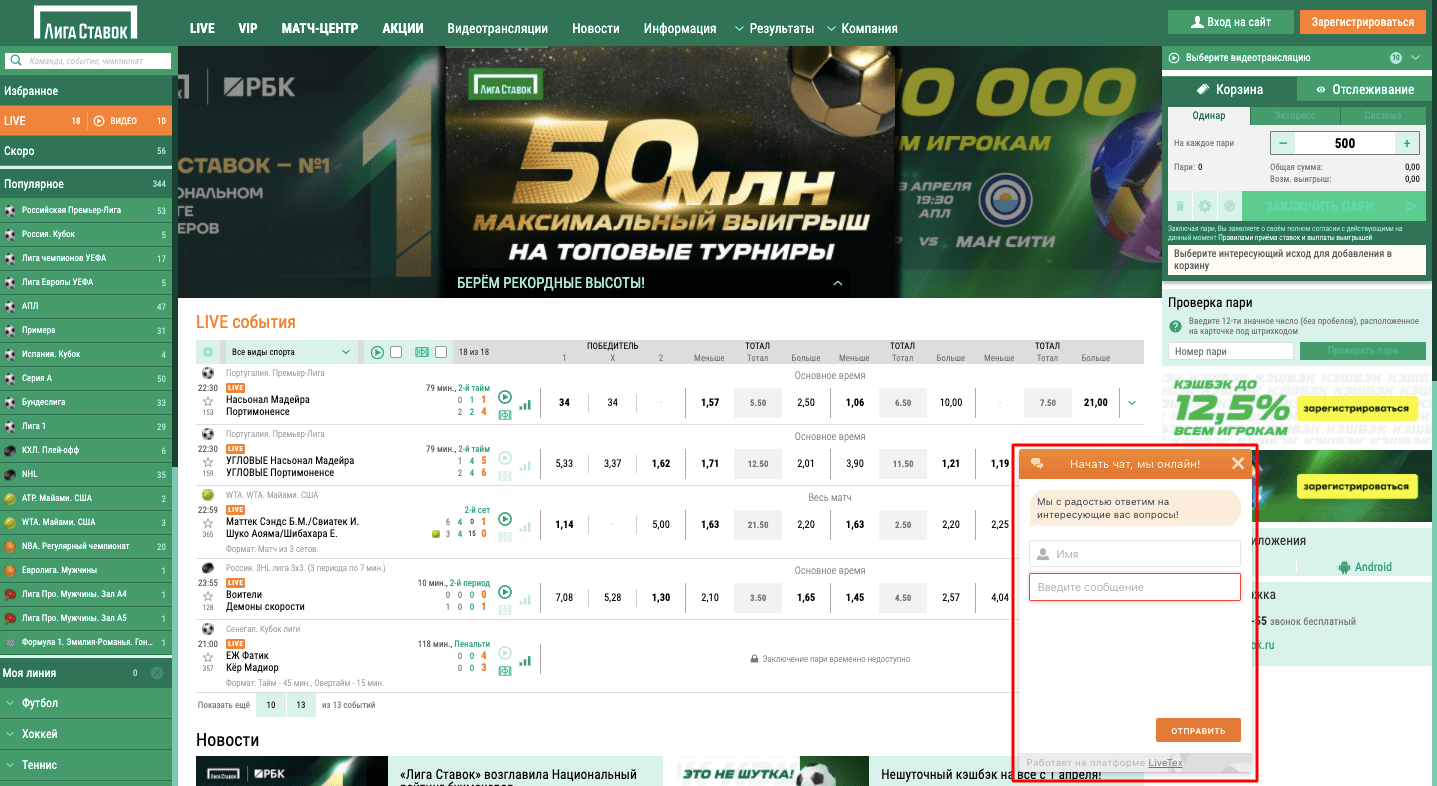Click the green question mark help icon
The height and width of the screenshot is (786, 1437).
point(1176,327)
